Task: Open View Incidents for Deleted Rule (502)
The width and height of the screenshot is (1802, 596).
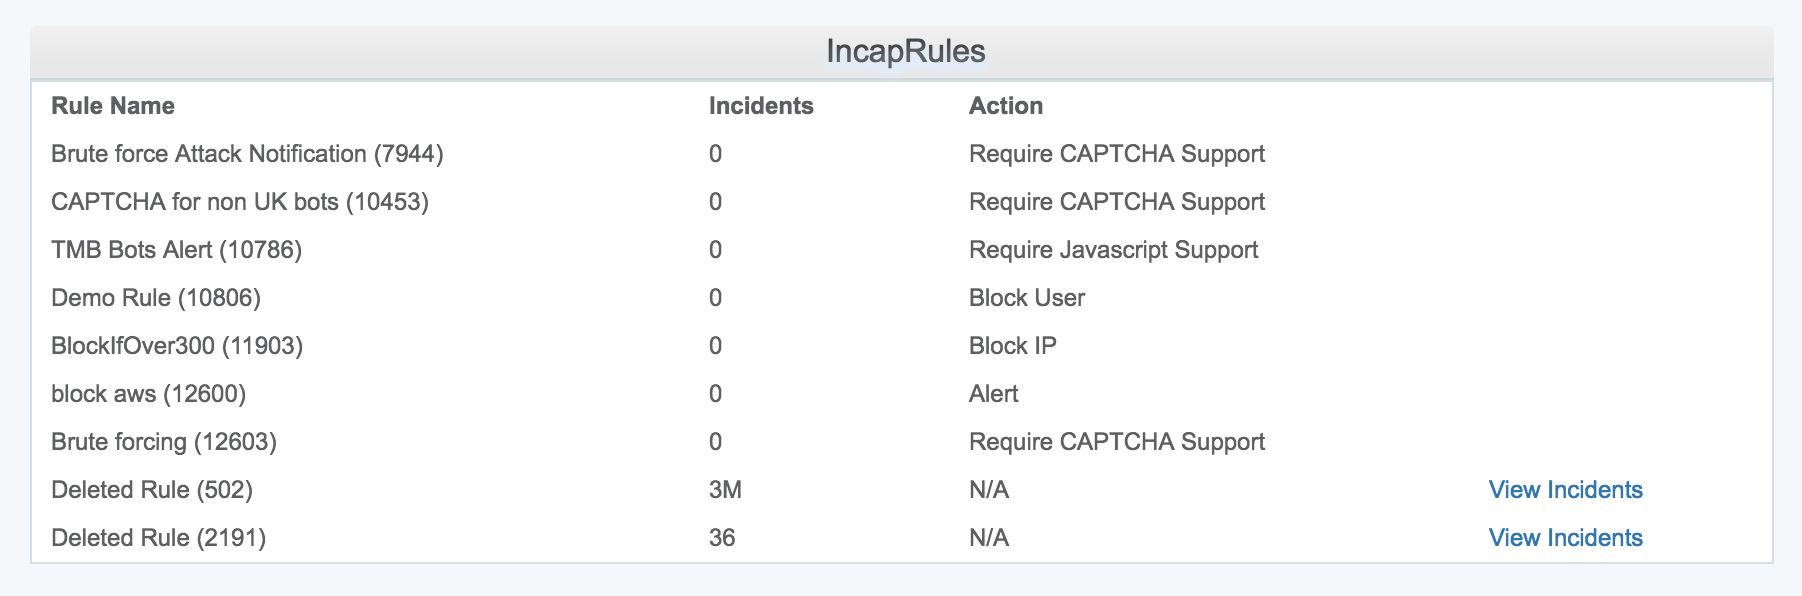Action: coord(1565,490)
